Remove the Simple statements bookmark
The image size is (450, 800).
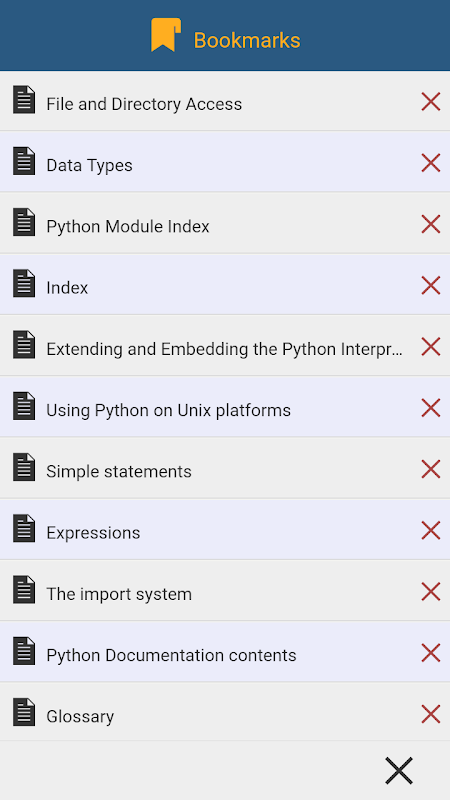pyautogui.click(x=431, y=469)
